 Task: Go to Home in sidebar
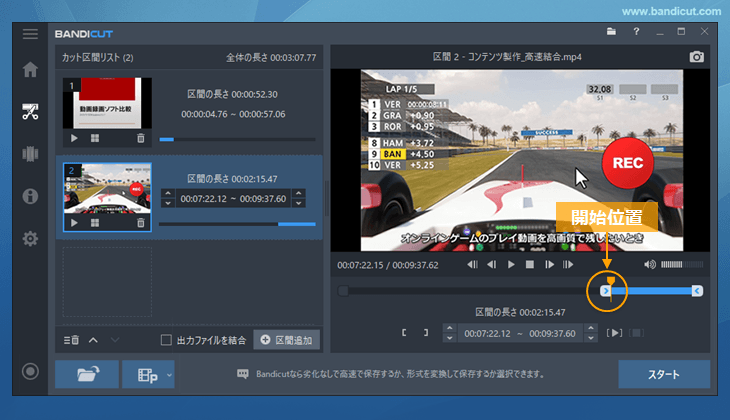(x=30, y=69)
